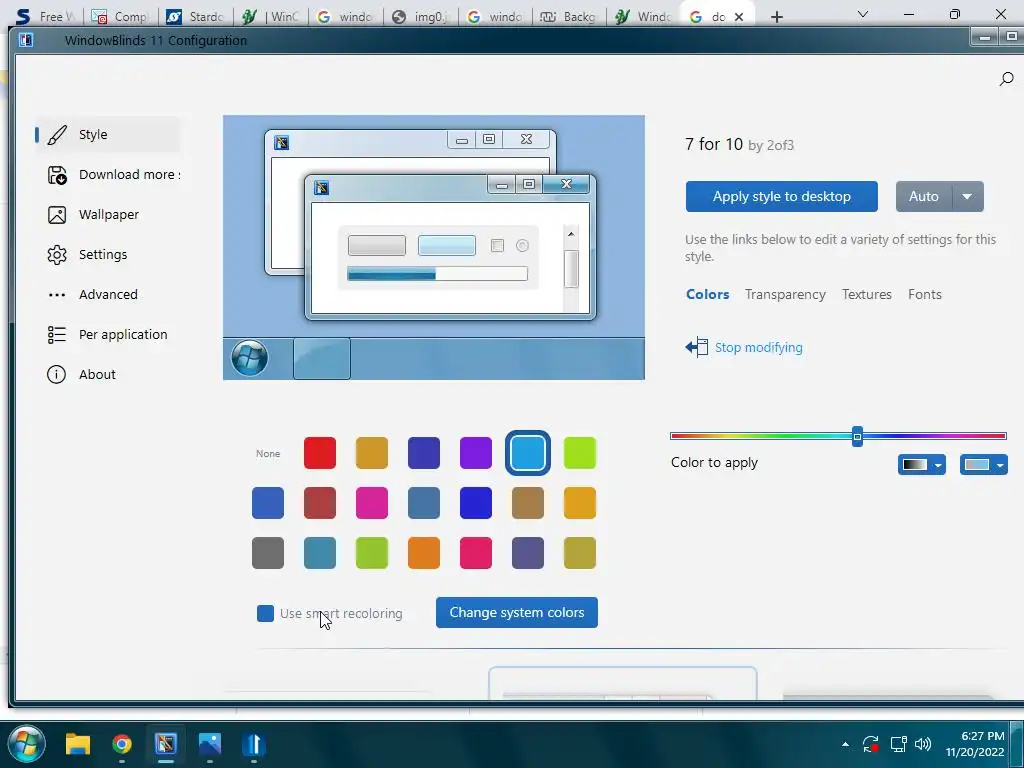Screen dimensions: 1024x768
Task: Click the Wallpaper picture icon
Action: click(57, 215)
